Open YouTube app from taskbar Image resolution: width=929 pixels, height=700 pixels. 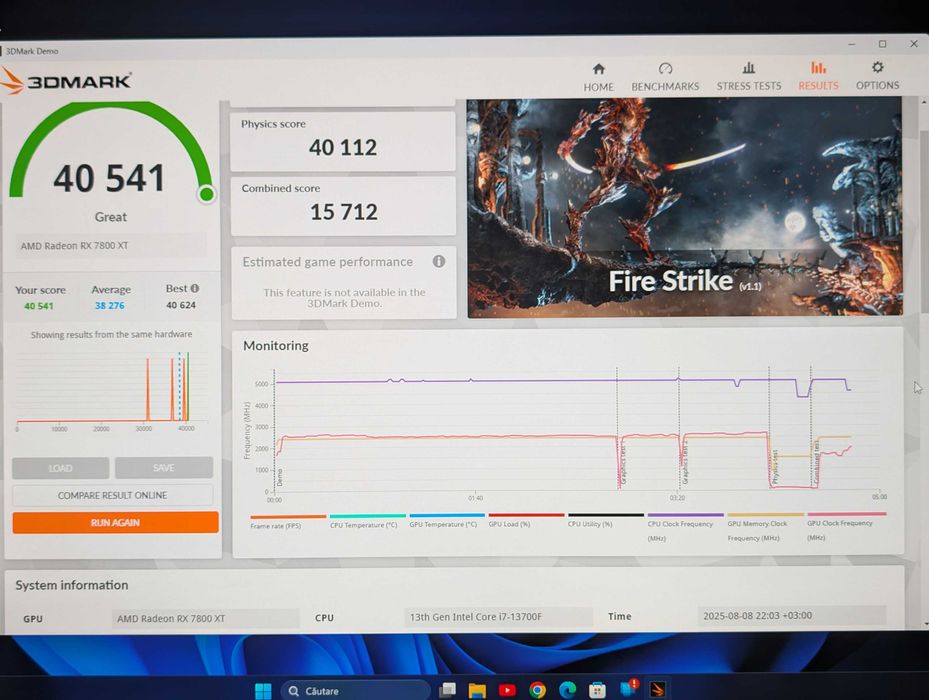click(x=507, y=690)
